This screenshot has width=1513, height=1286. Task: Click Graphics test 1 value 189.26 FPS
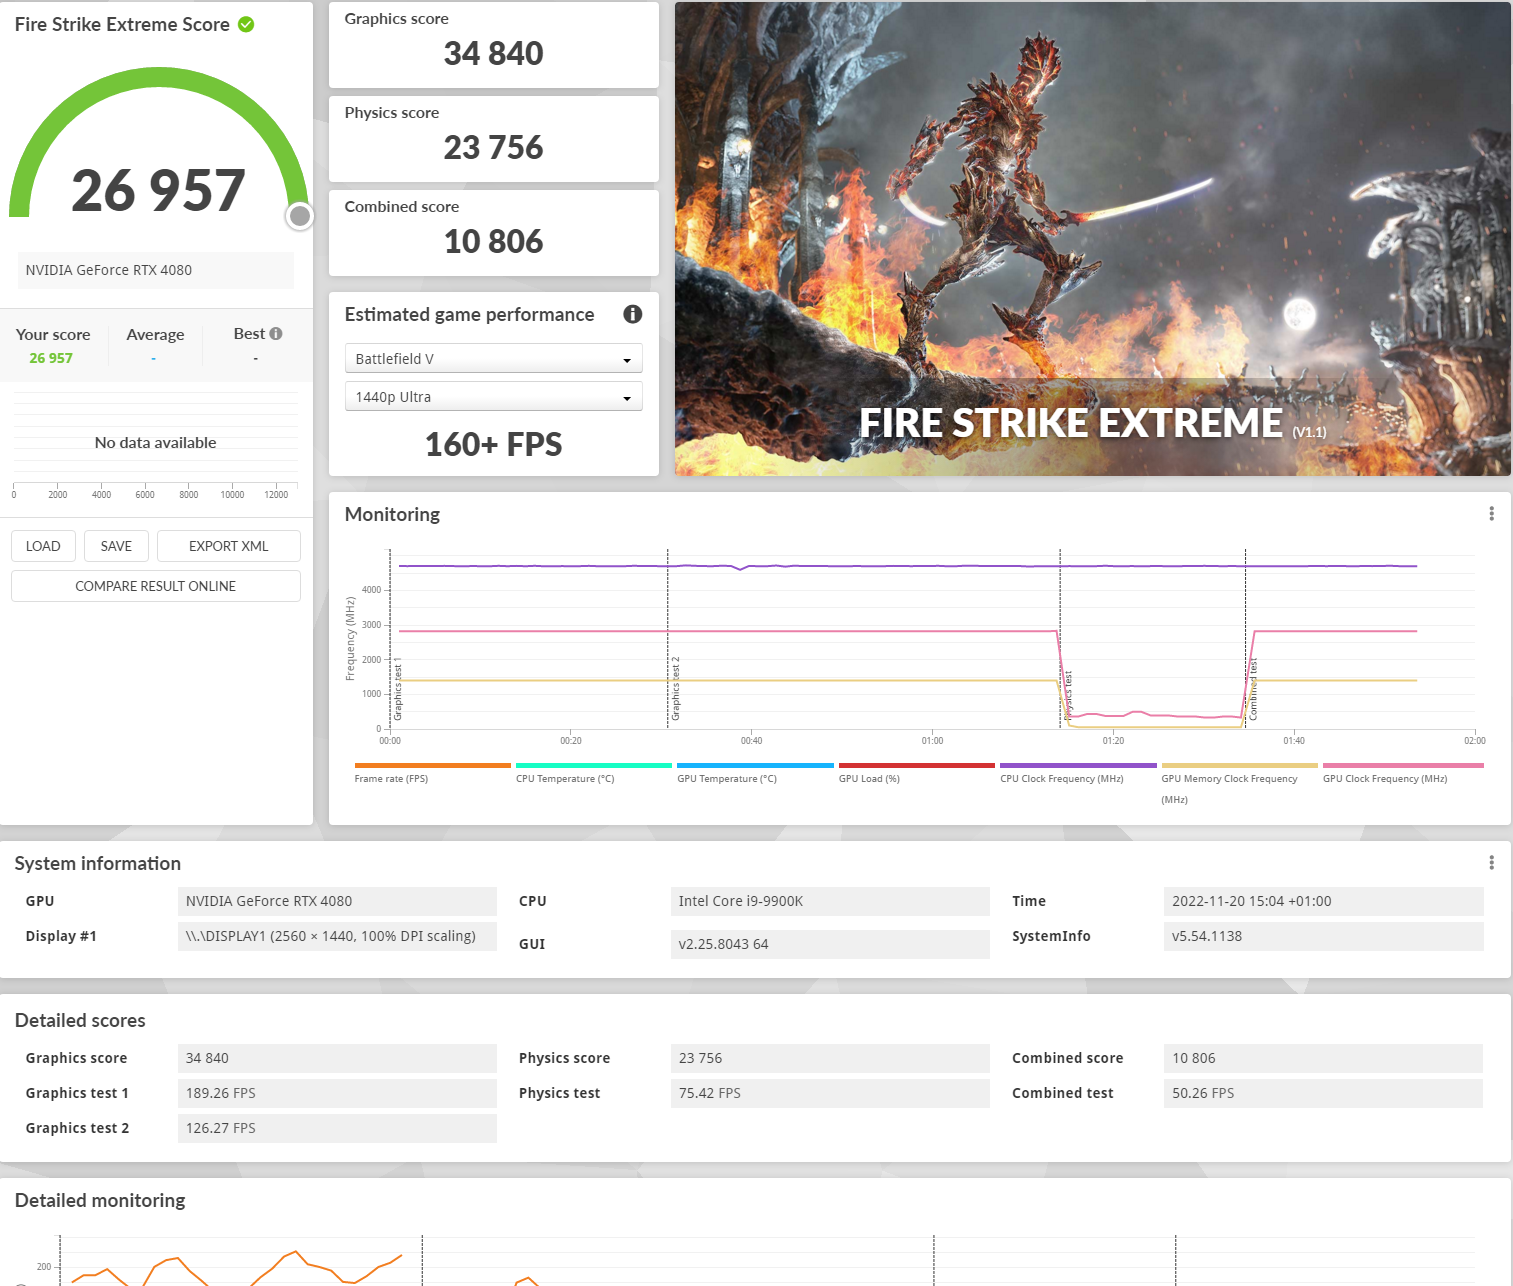(x=337, y=1093)
